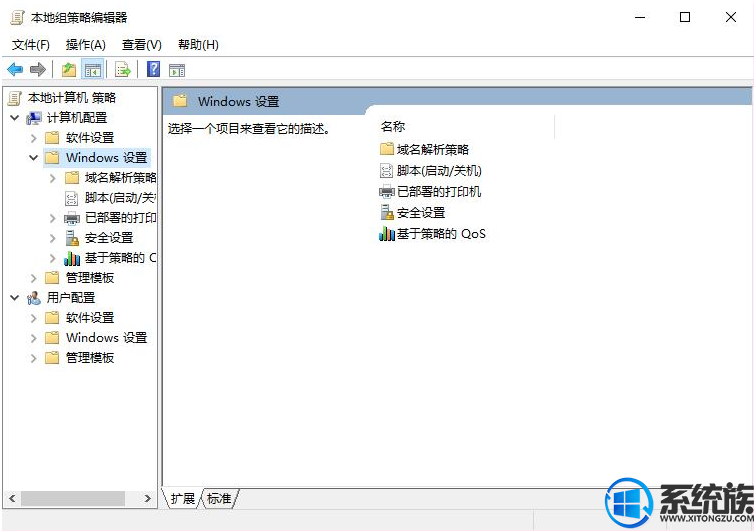The width and height of the screenshot is (754, 531).
Task: Open the 文件(F) menu
Action: tap(31, 45)
